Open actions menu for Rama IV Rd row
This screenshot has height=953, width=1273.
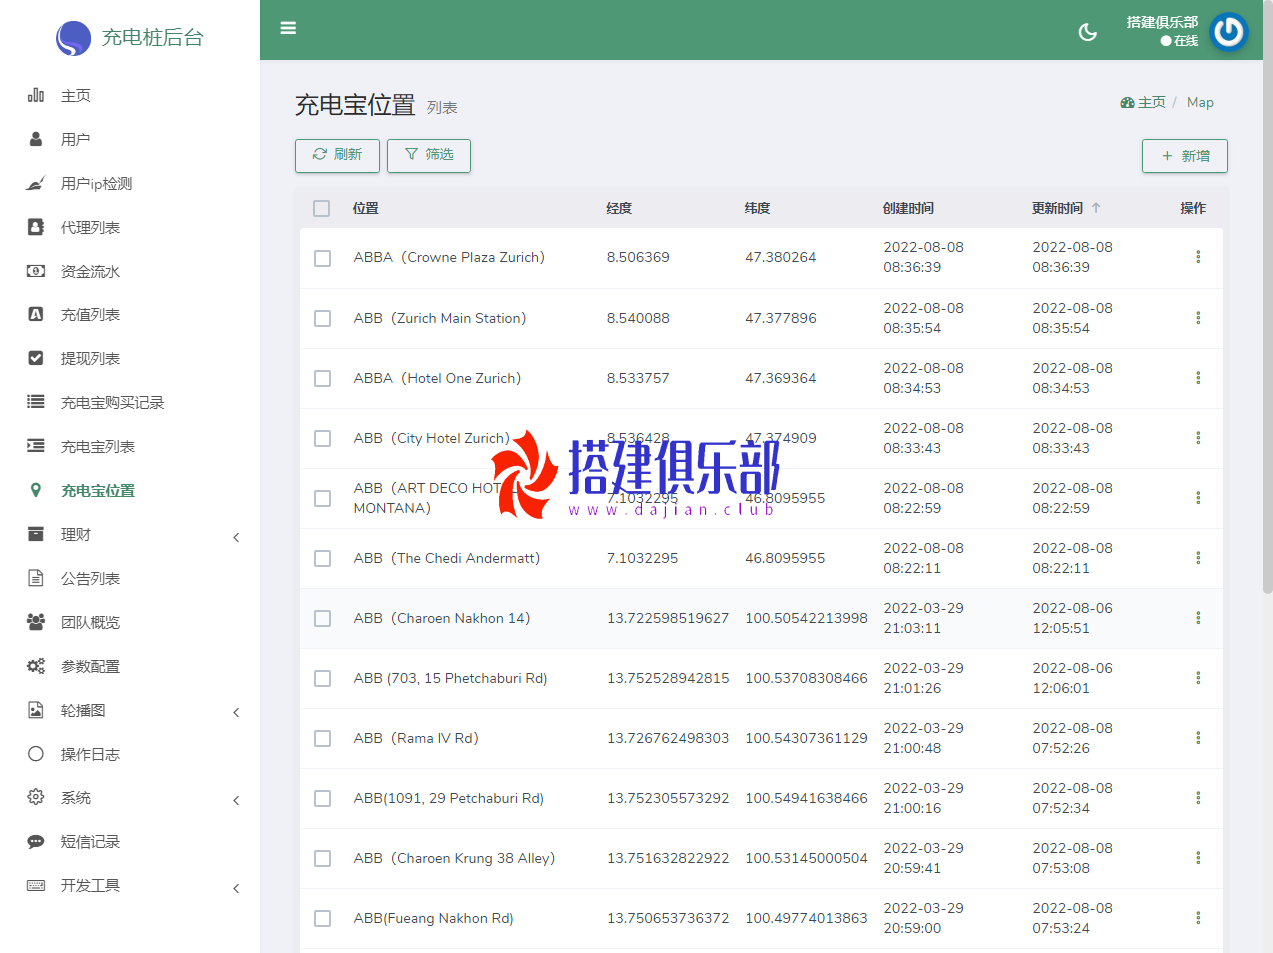pos(1198,738)
